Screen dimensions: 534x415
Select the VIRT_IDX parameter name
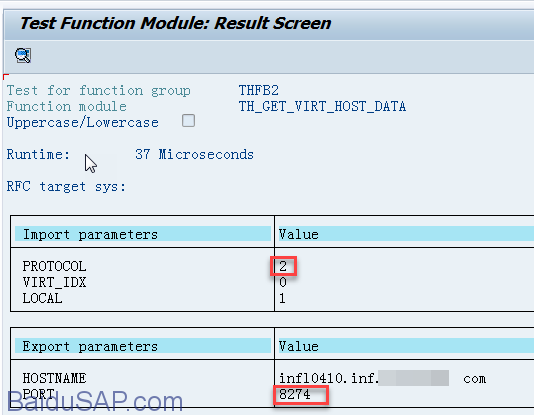pos(54,282)
